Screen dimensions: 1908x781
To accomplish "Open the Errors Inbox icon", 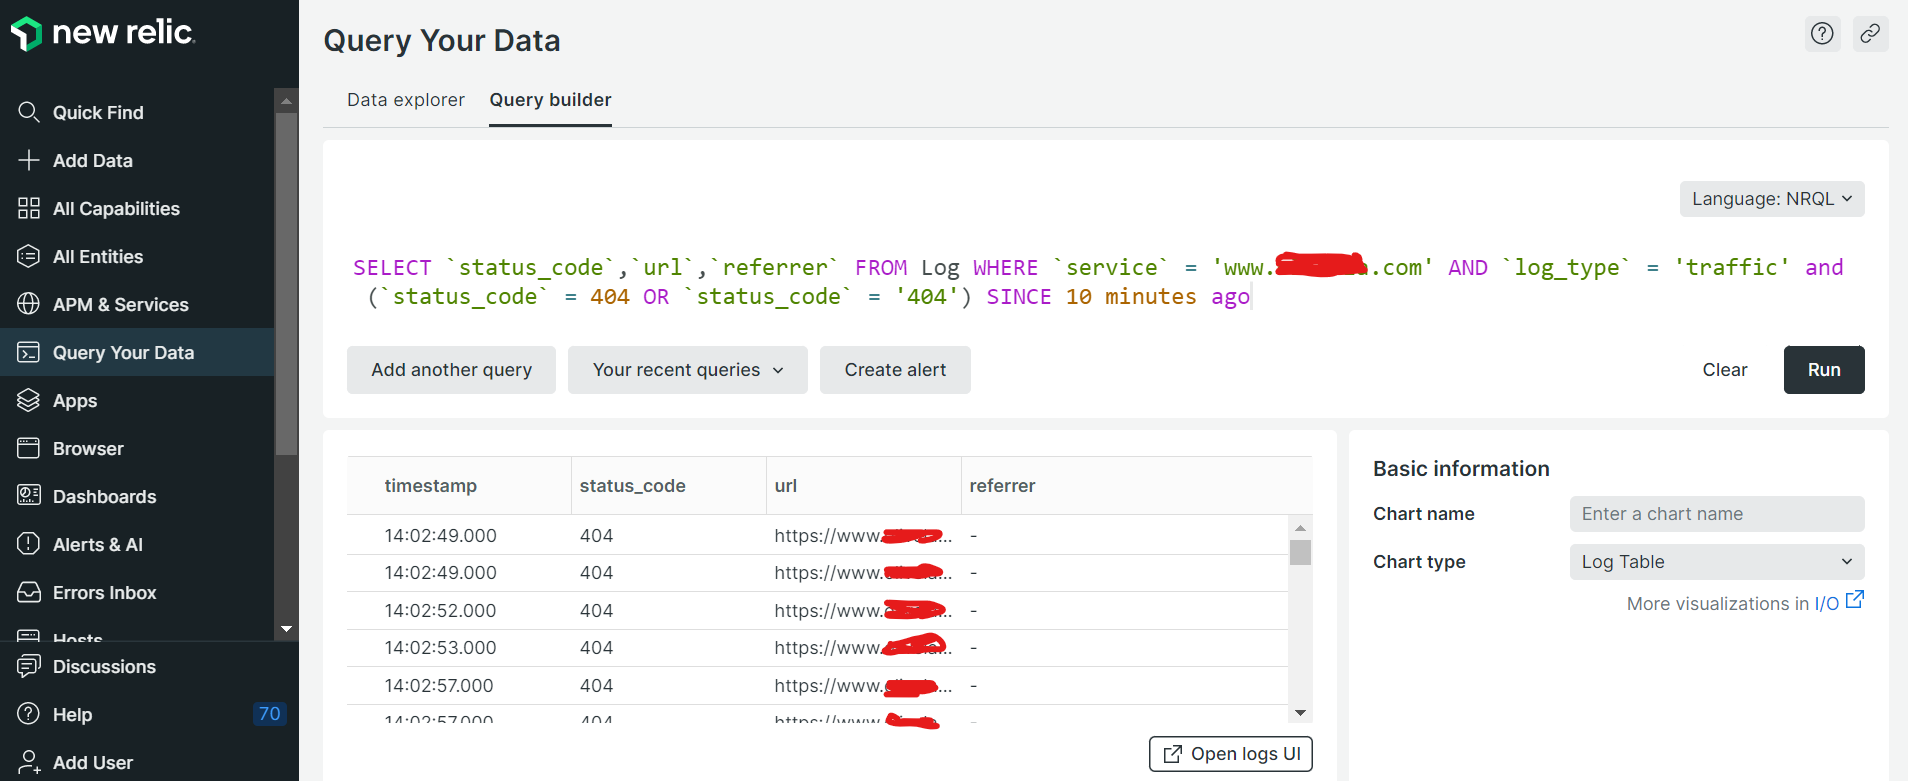I will pyautogui.click(x=29, y=592).
